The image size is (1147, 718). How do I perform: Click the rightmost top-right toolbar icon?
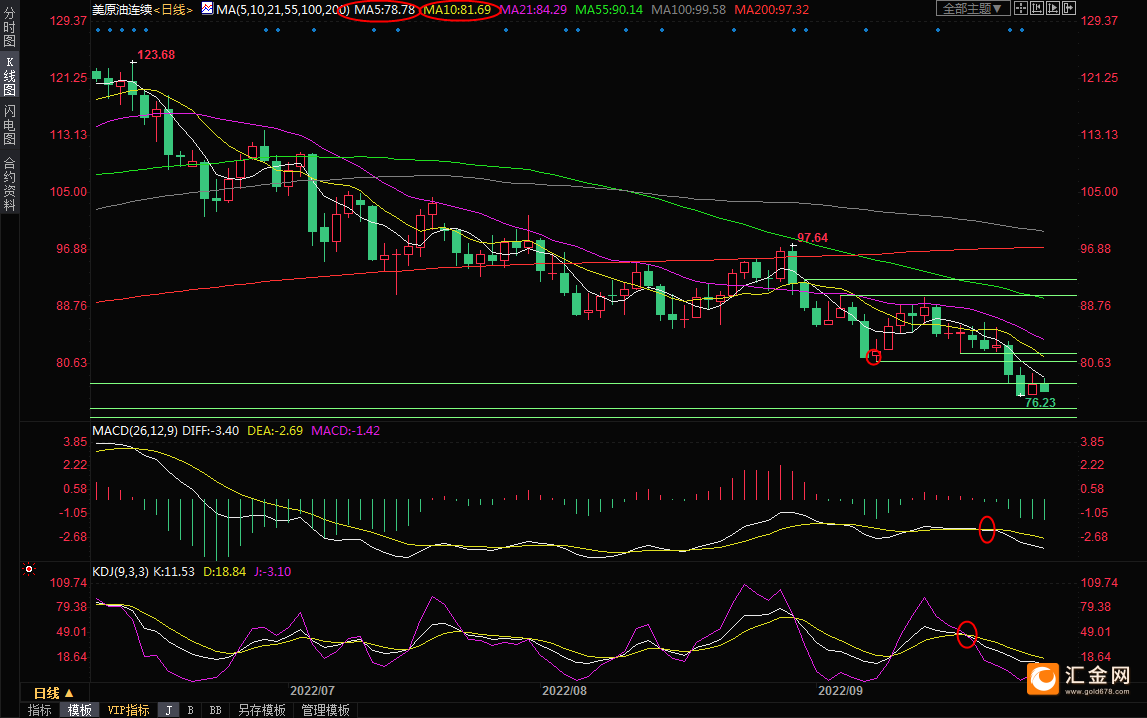tap(1067, 9)
